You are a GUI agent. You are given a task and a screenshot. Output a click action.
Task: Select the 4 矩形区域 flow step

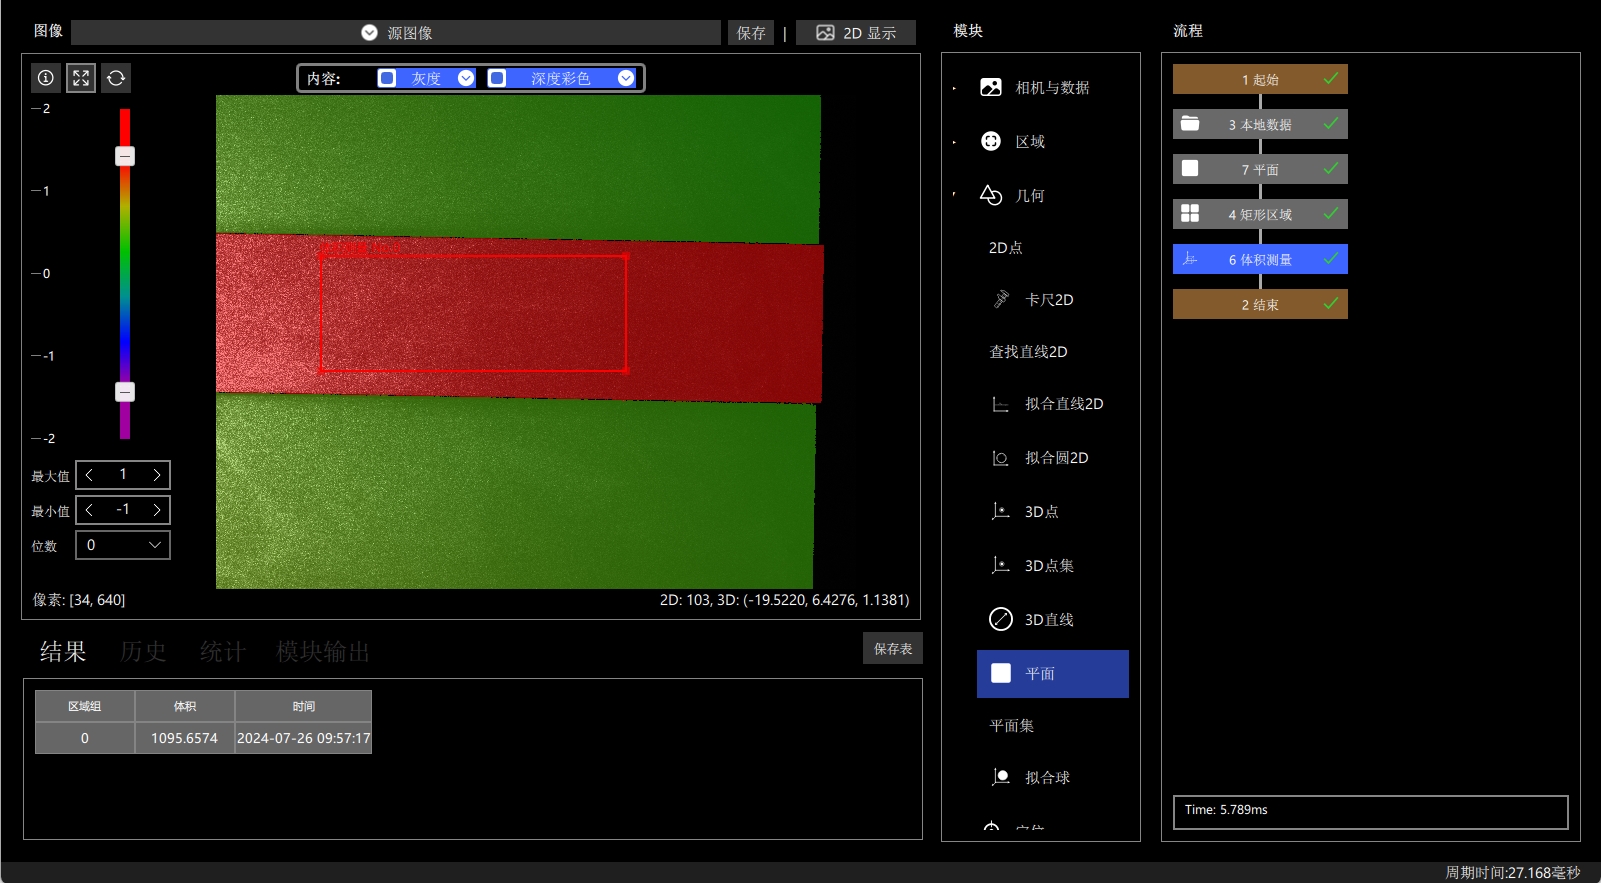[x=1260, y=214]
